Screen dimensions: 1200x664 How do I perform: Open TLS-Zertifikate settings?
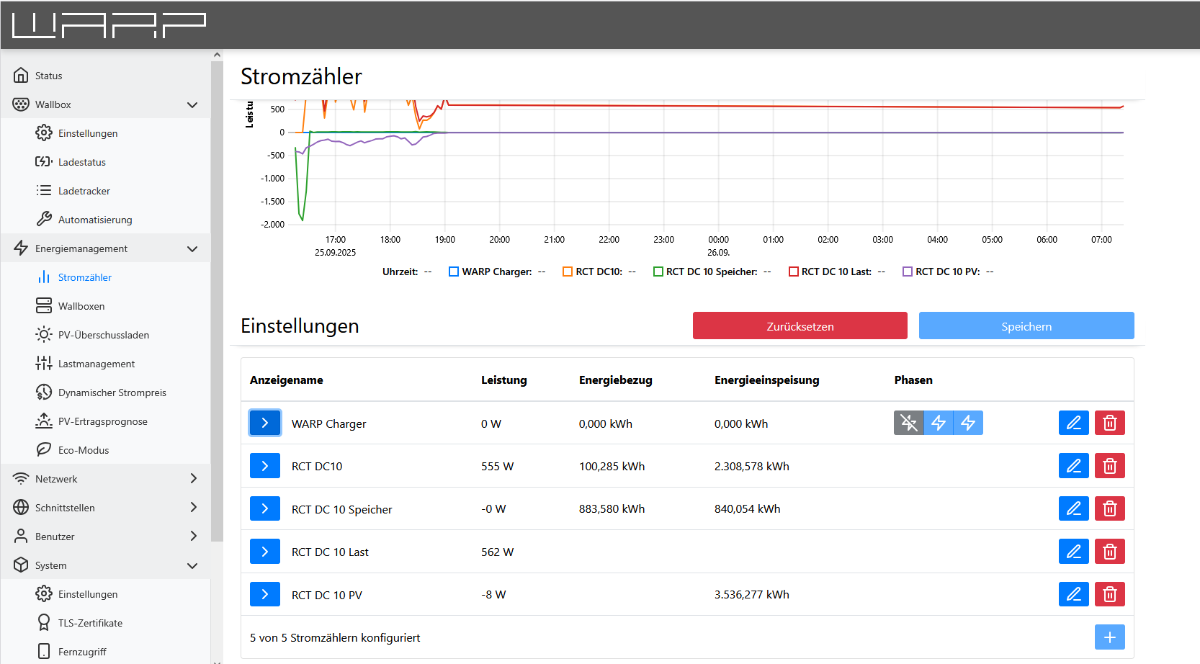[90, 623]
